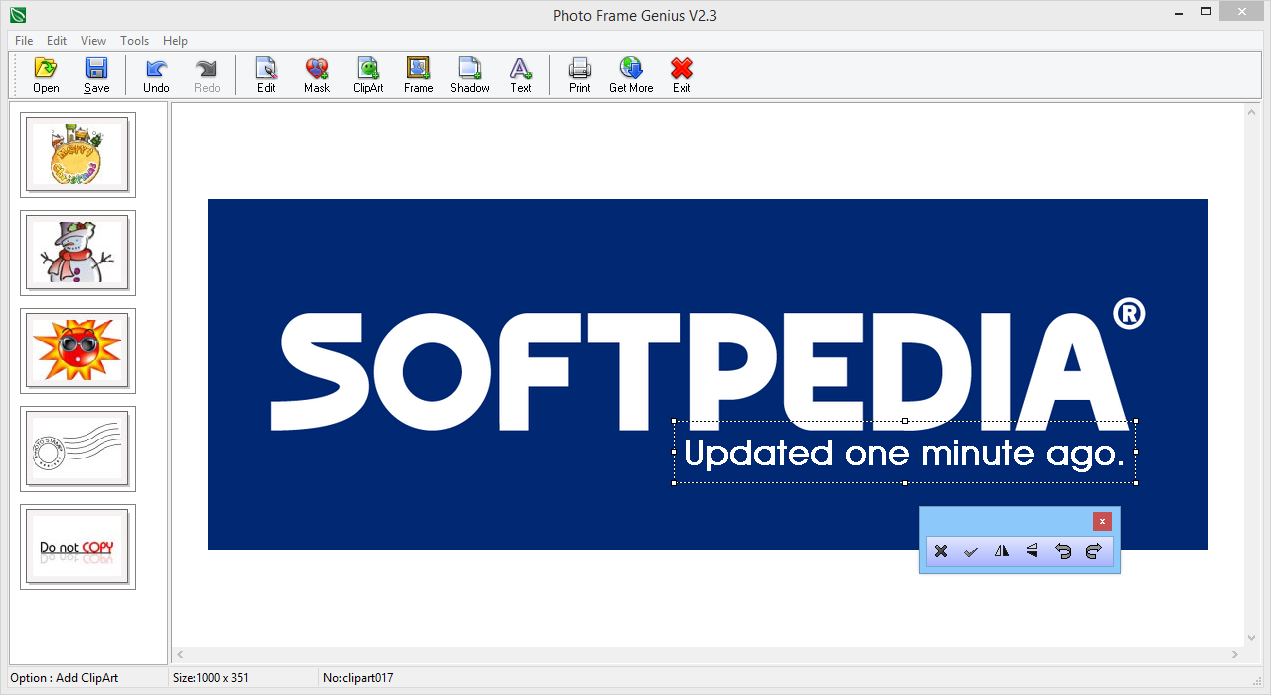Click the vertical scrollbar down arrow
Image resolution: width=1271 pixels, height=695 pixels.
1251,638
